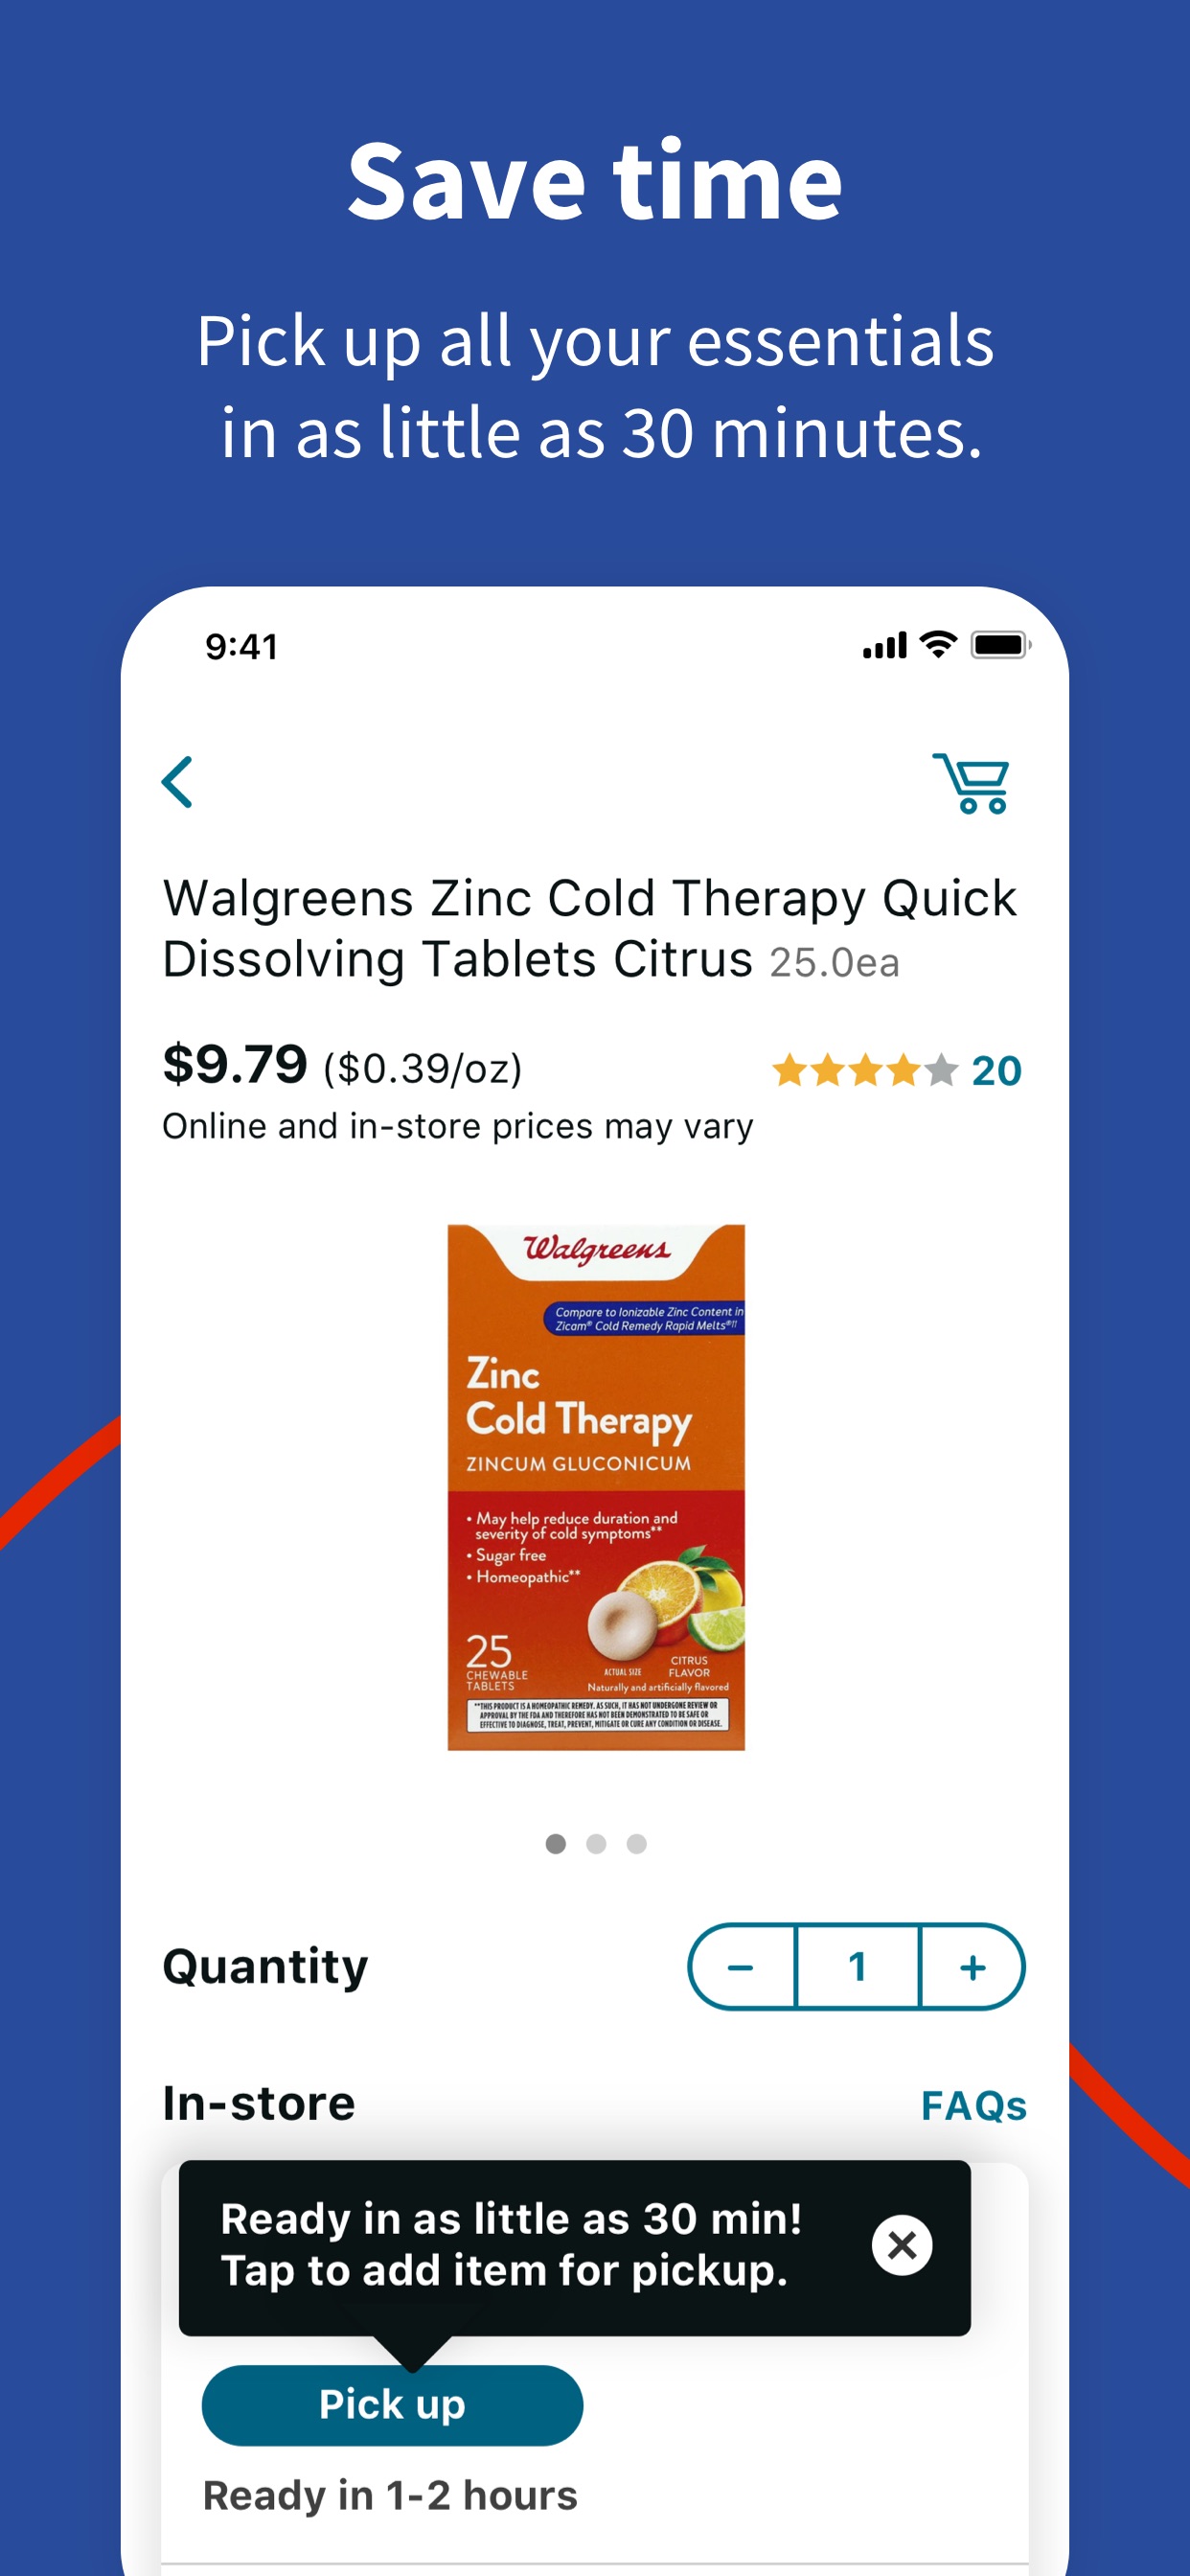Select the second image carousel dot
The image size is (1190, 2576).
point(596,1844)
